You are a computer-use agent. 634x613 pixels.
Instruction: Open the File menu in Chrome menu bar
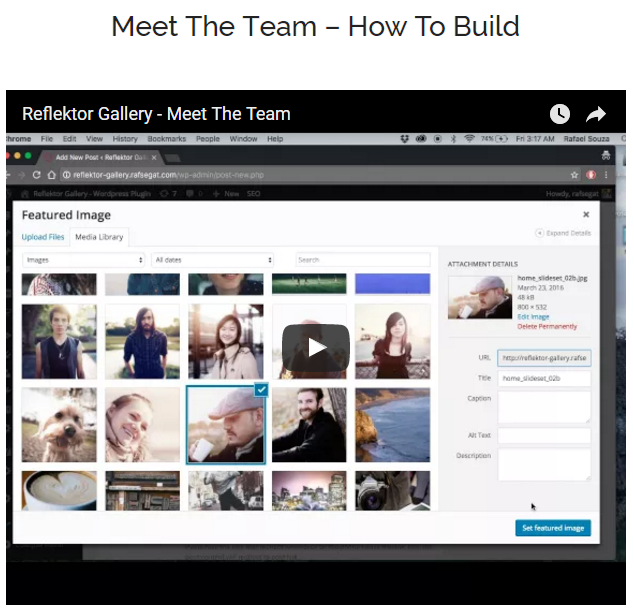click(46, 139)
